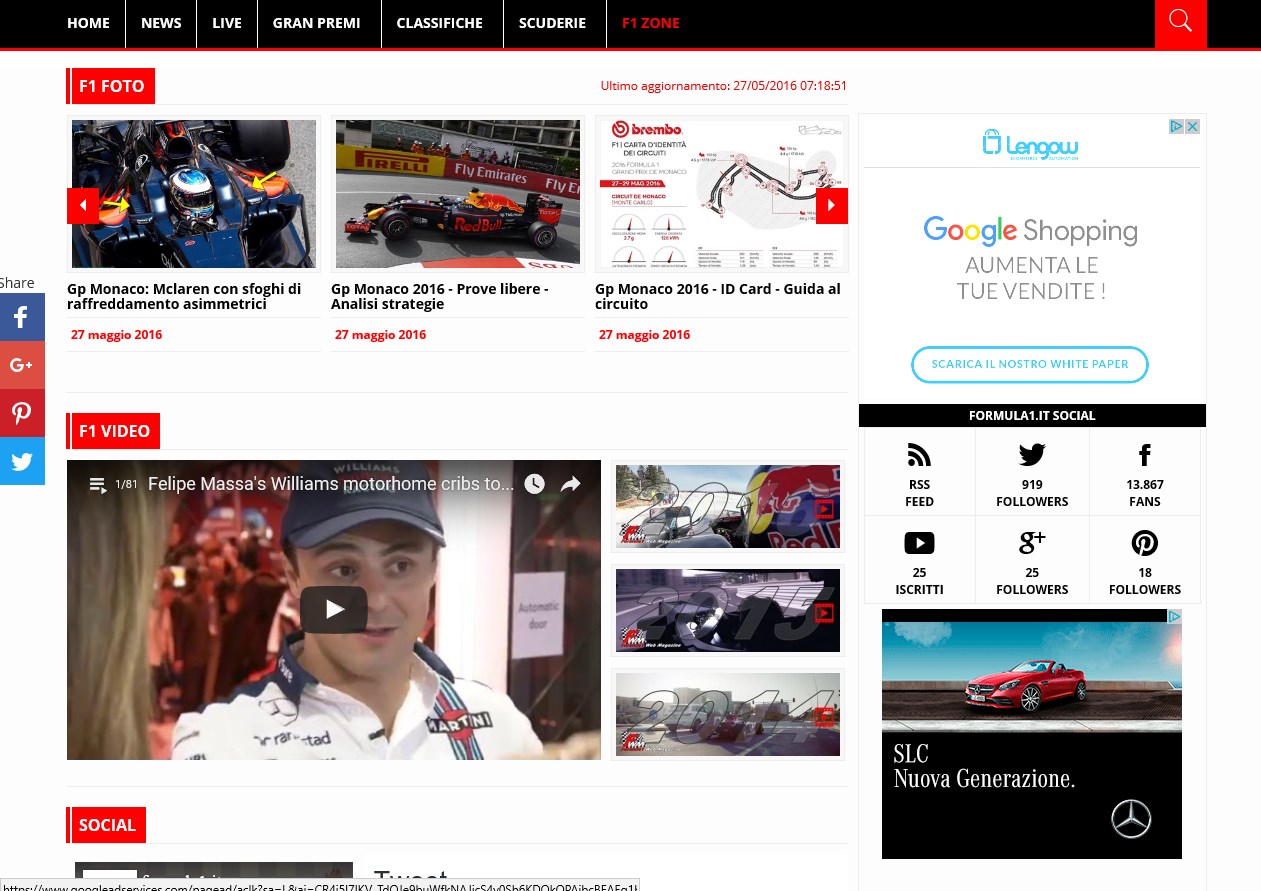
Task: Click date under Mclaren sfoghi article
Action: [116, 335]
